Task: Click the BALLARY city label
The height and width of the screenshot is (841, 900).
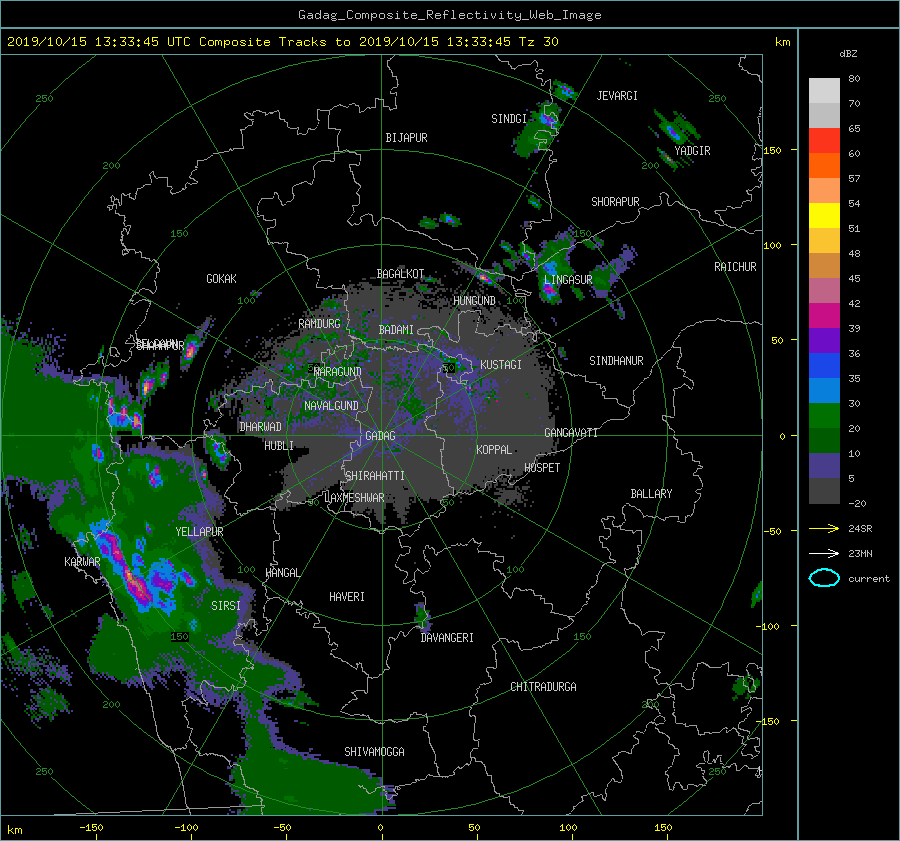Action: [x=651, y=494]
